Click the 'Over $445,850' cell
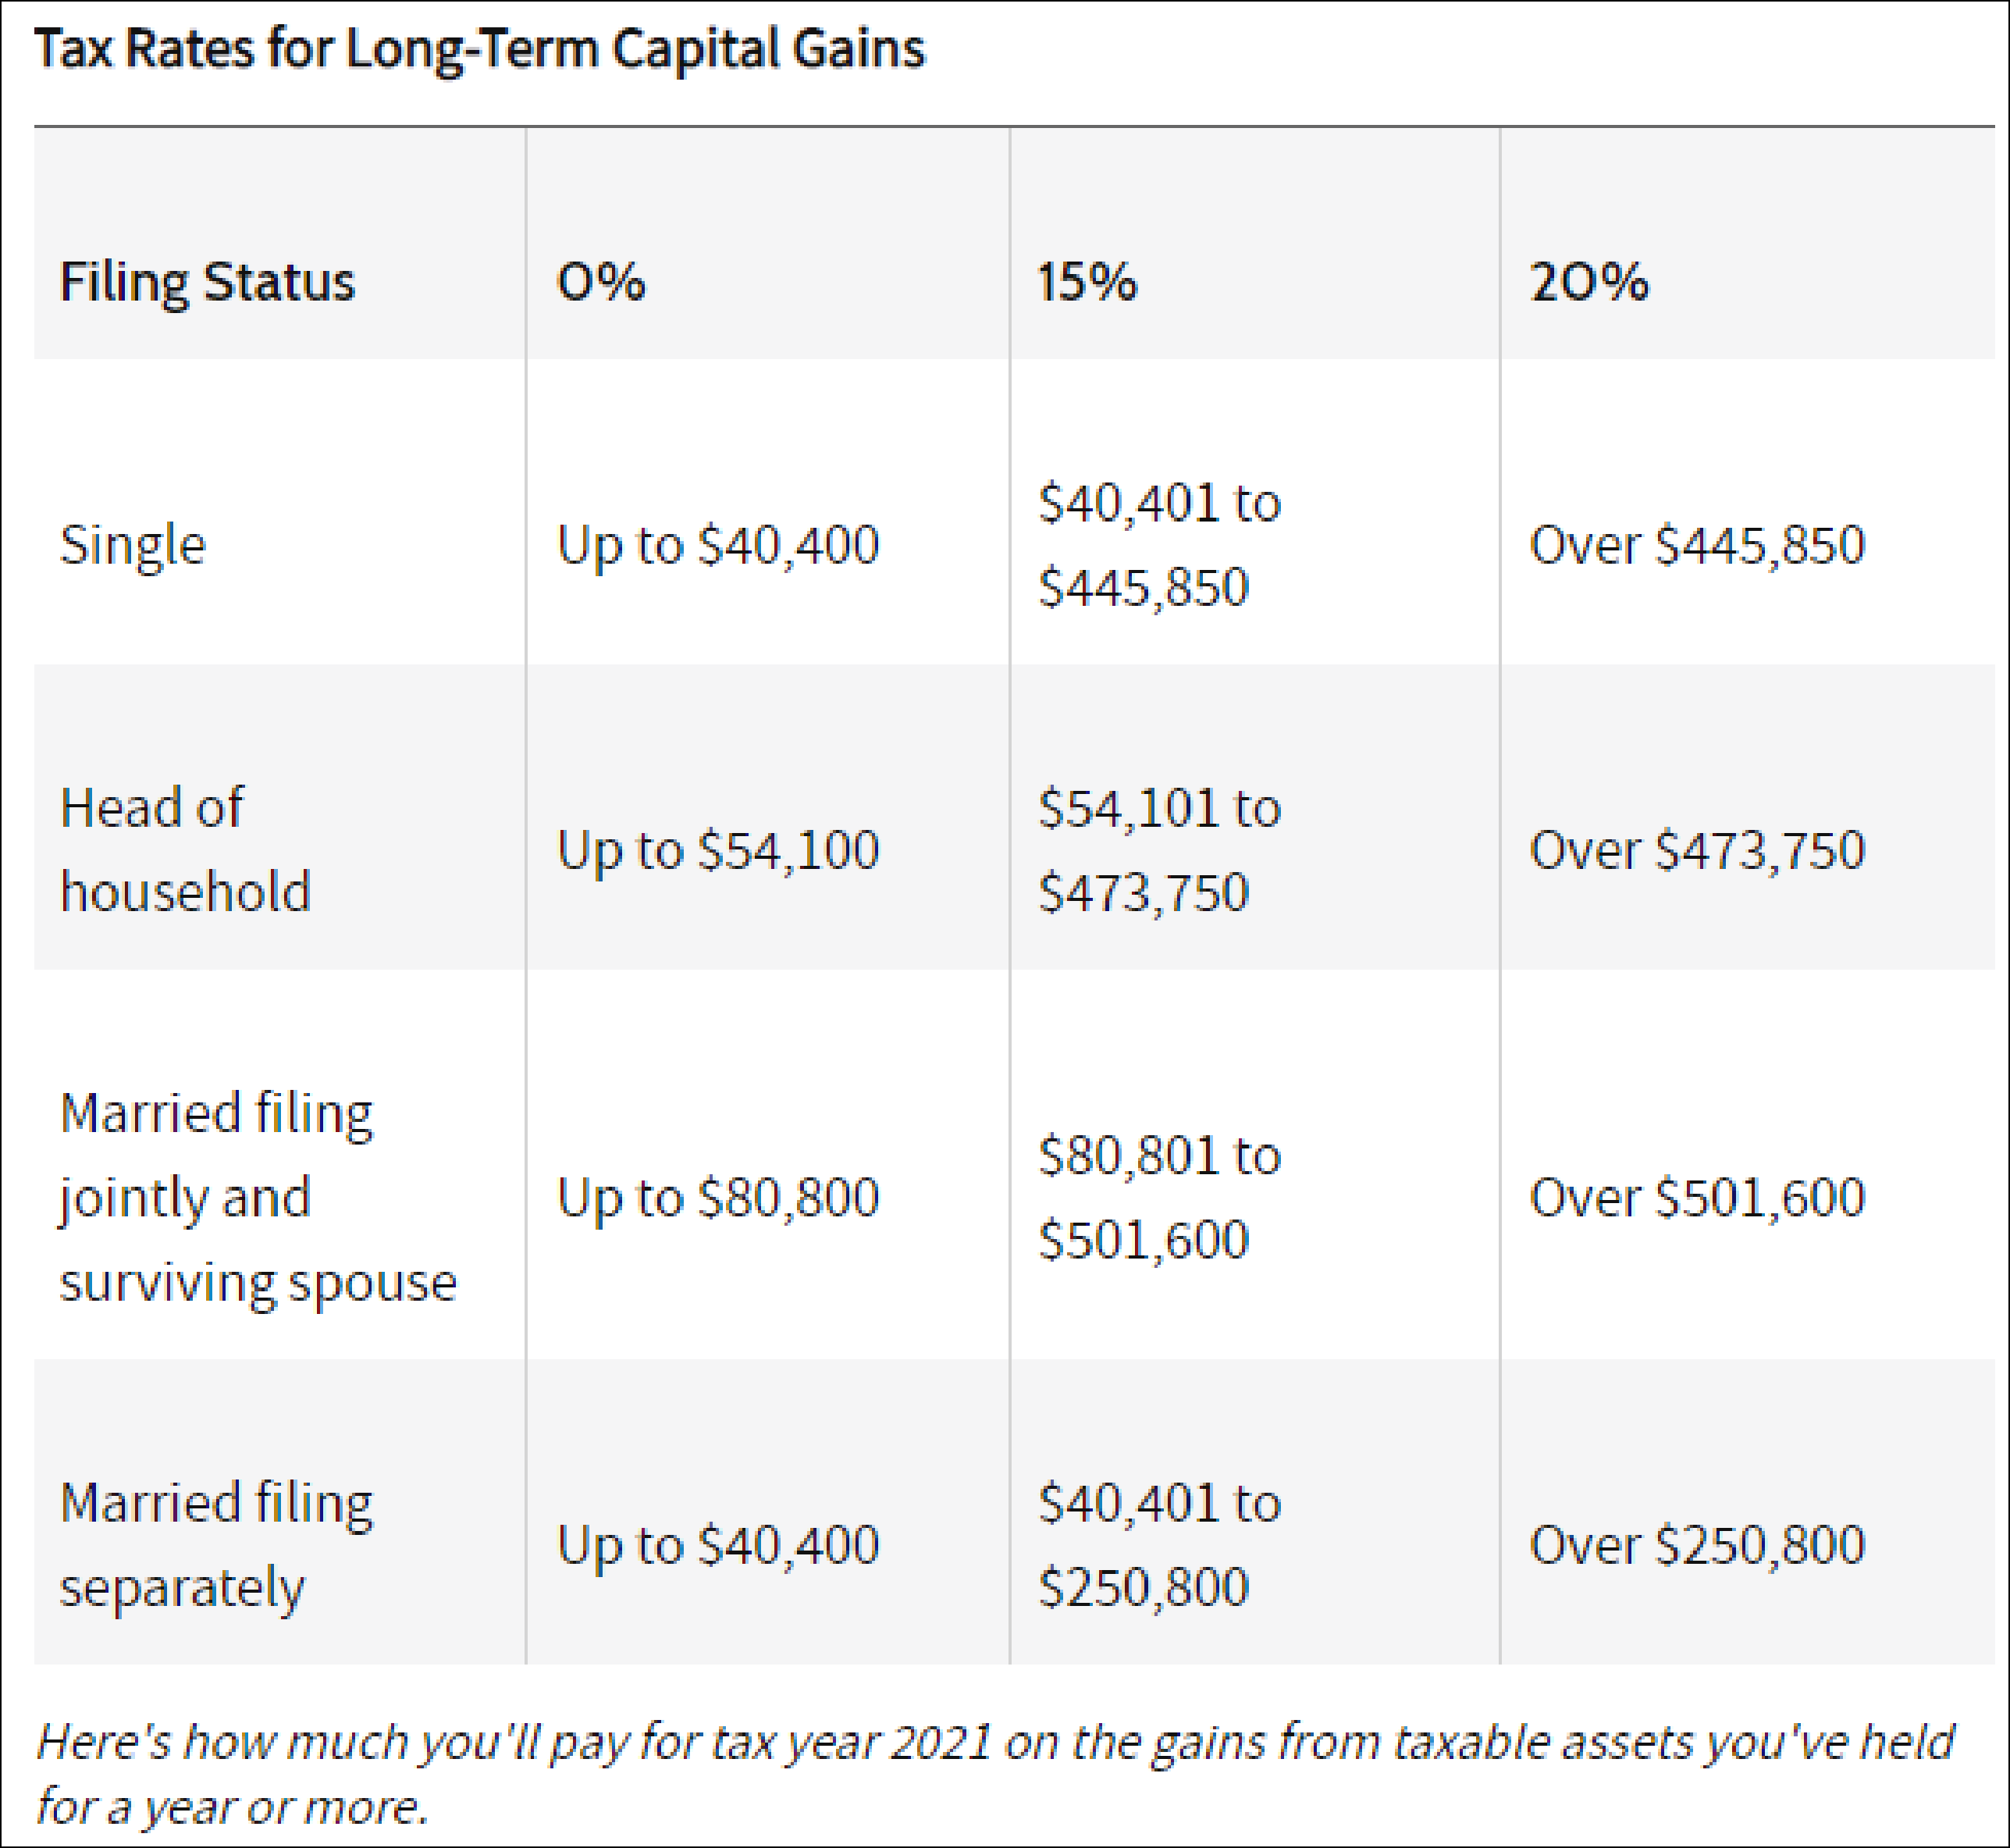The image size is (2010, 1848). (x=1697, y=545)
